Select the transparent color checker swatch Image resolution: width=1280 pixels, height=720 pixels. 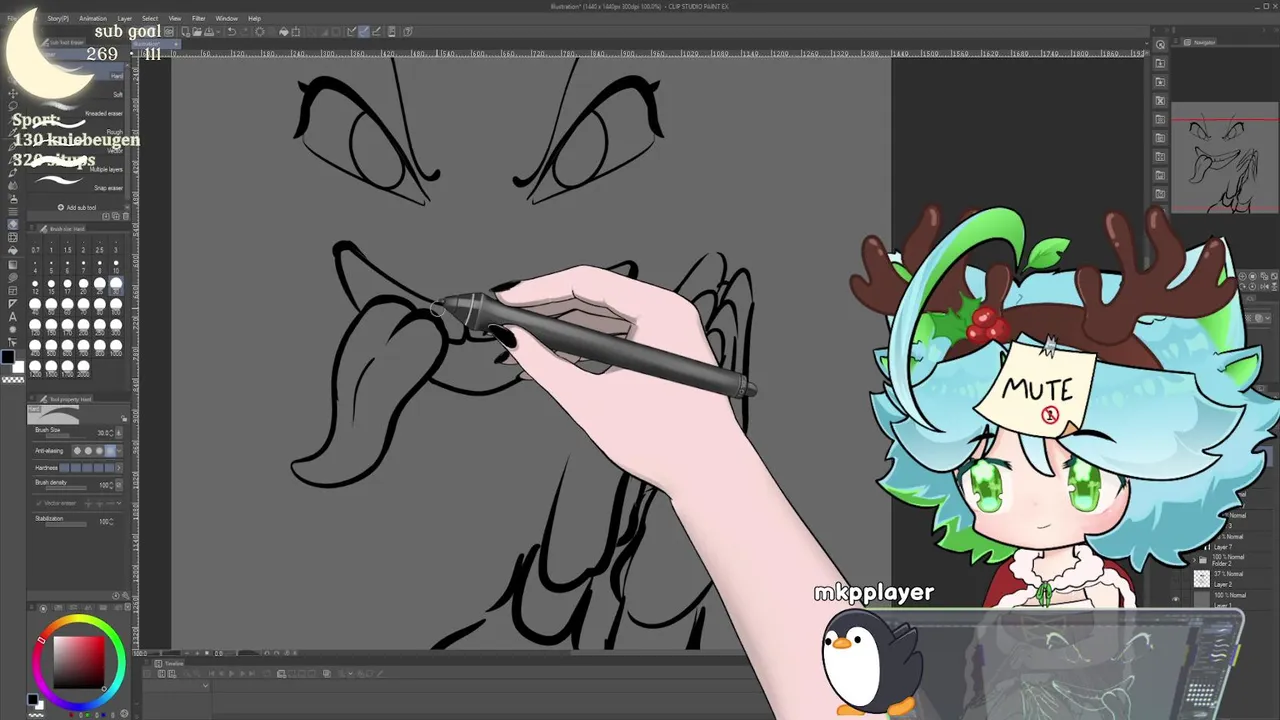(x=11, y=379)
